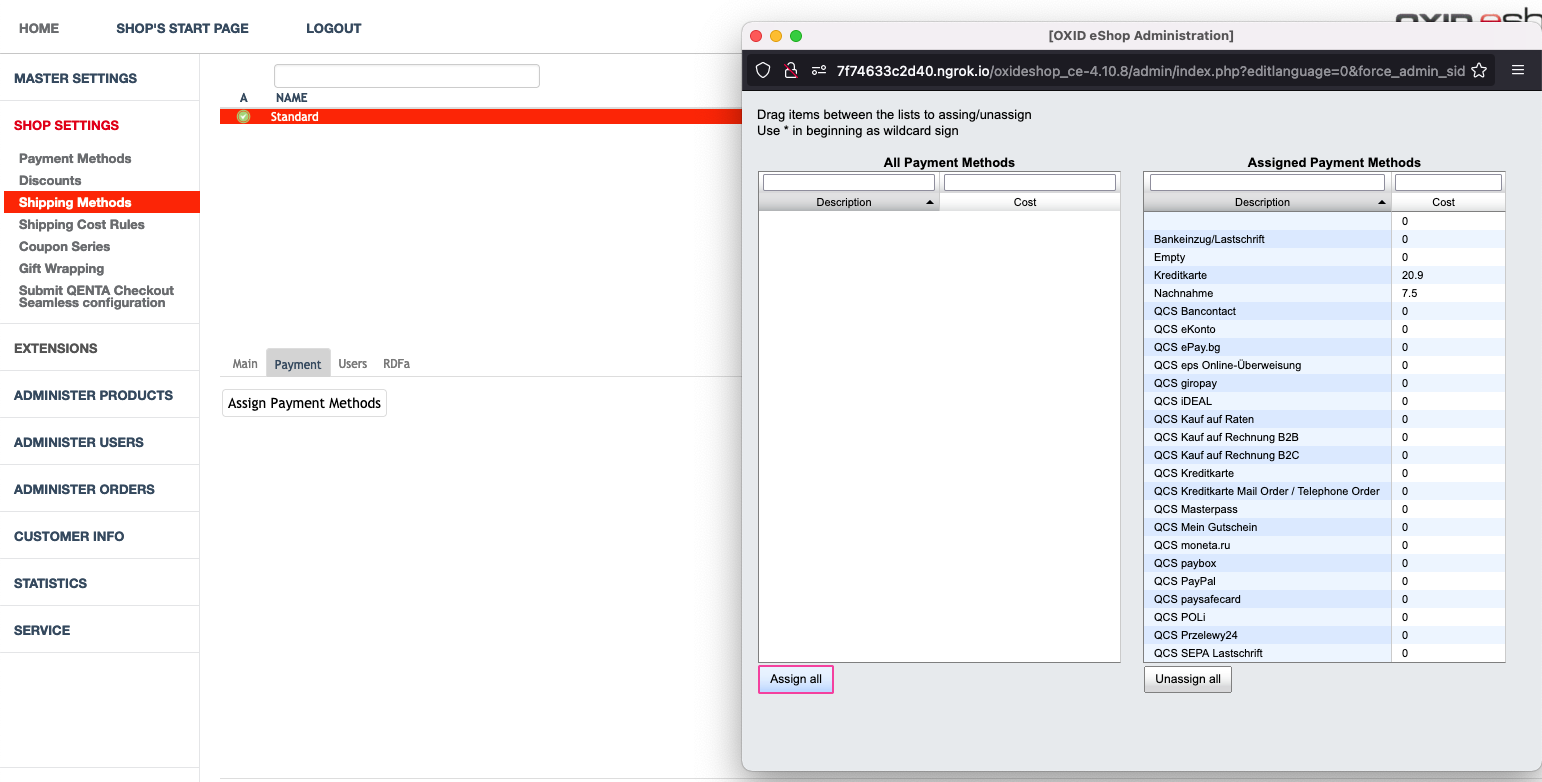This screenshot has height=782, width=1542.
Task: Focus Cost filter in All Payment Methods
Action: pyautogui.click(x=1030, y=182)
